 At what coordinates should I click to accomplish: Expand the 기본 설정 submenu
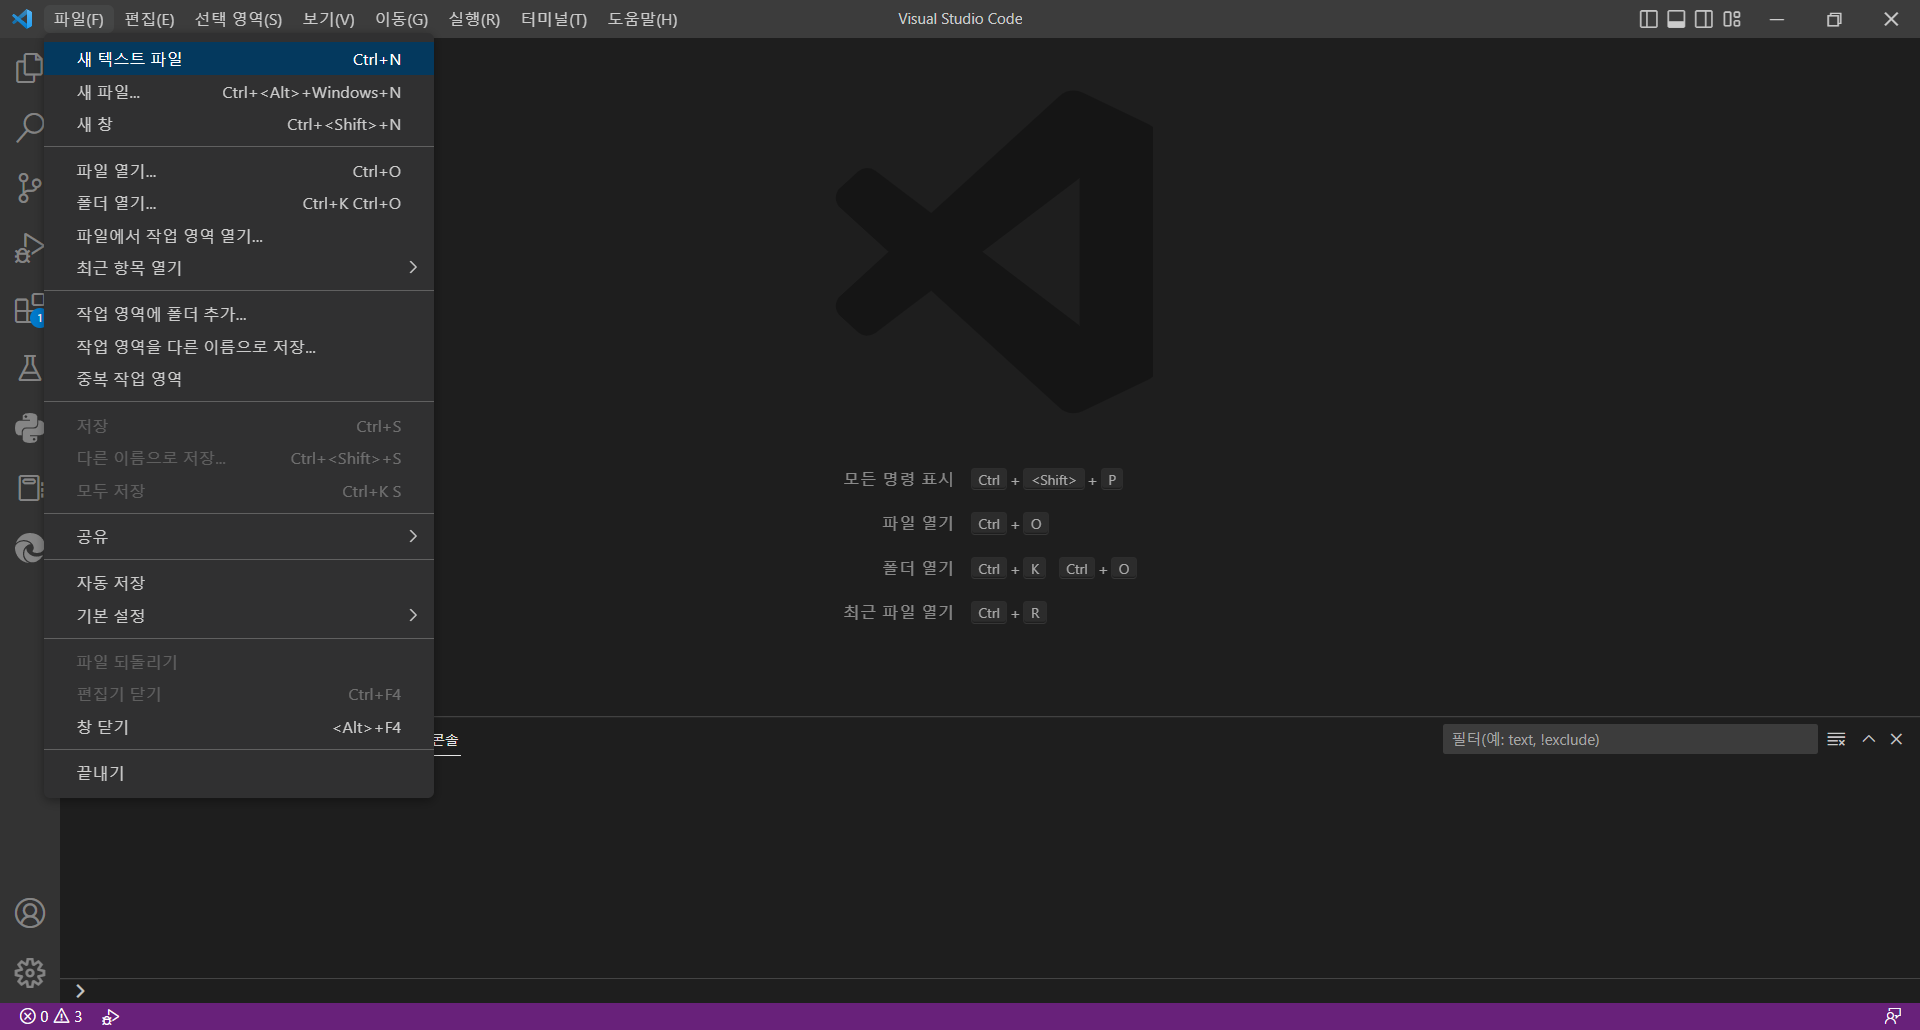point(239,615)
